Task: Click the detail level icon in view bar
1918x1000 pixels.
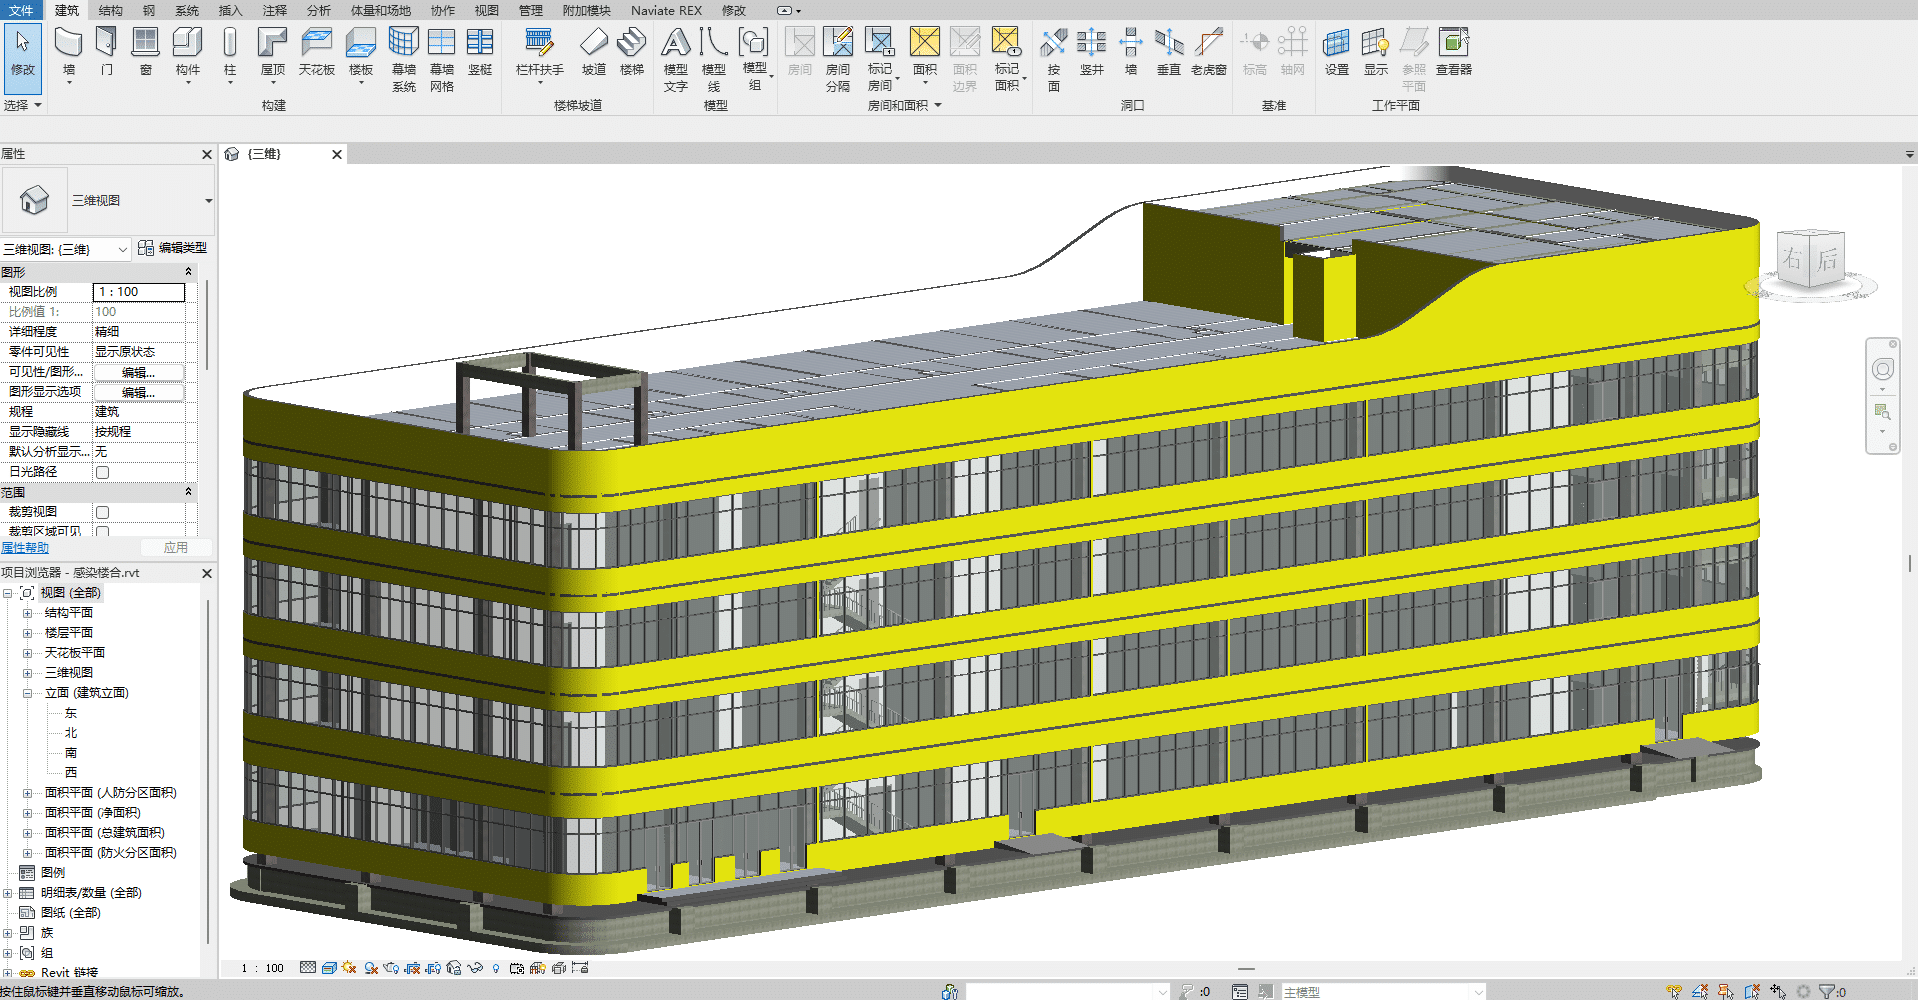Action: coord(308,968)
